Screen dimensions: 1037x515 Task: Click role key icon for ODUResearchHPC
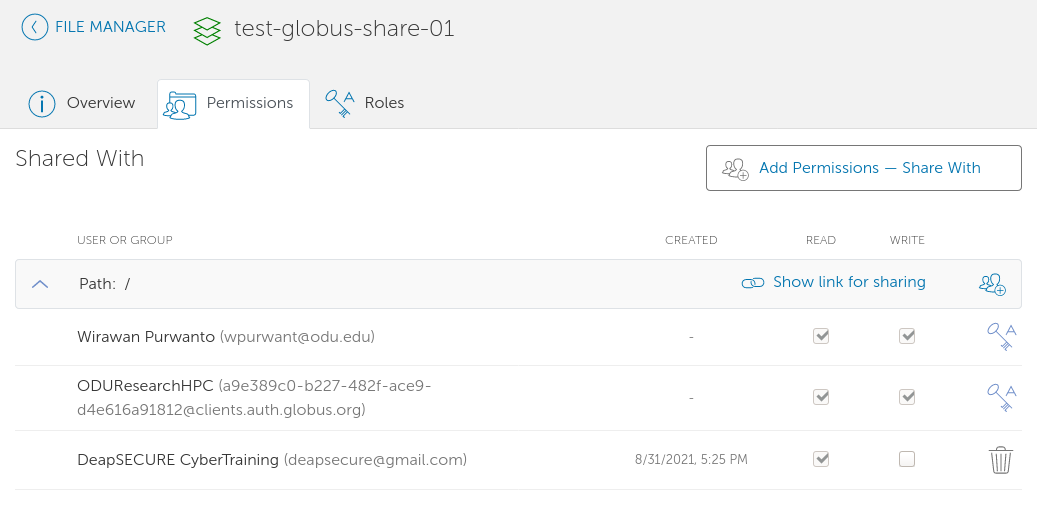tap(1001, 397)
